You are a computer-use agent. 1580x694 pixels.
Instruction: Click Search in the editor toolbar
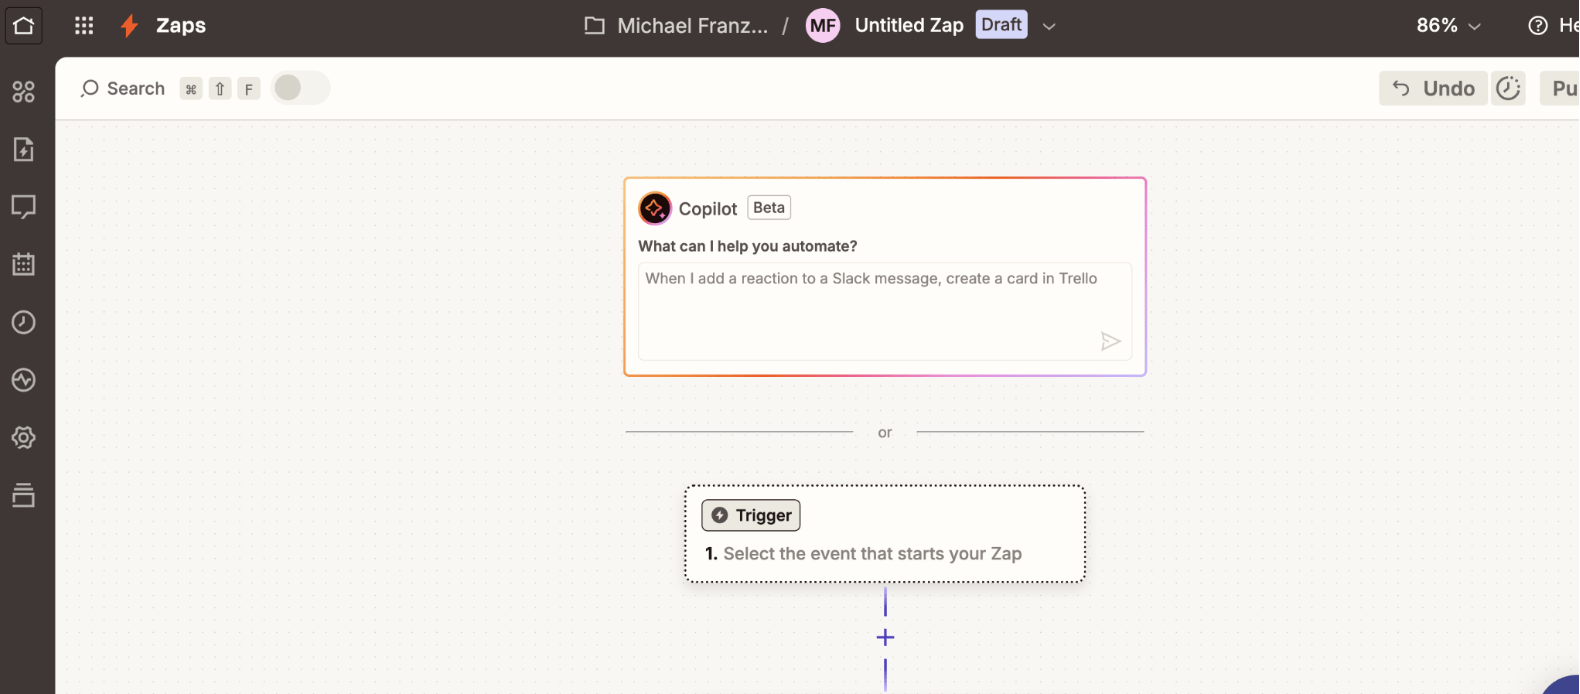(123, 88)
